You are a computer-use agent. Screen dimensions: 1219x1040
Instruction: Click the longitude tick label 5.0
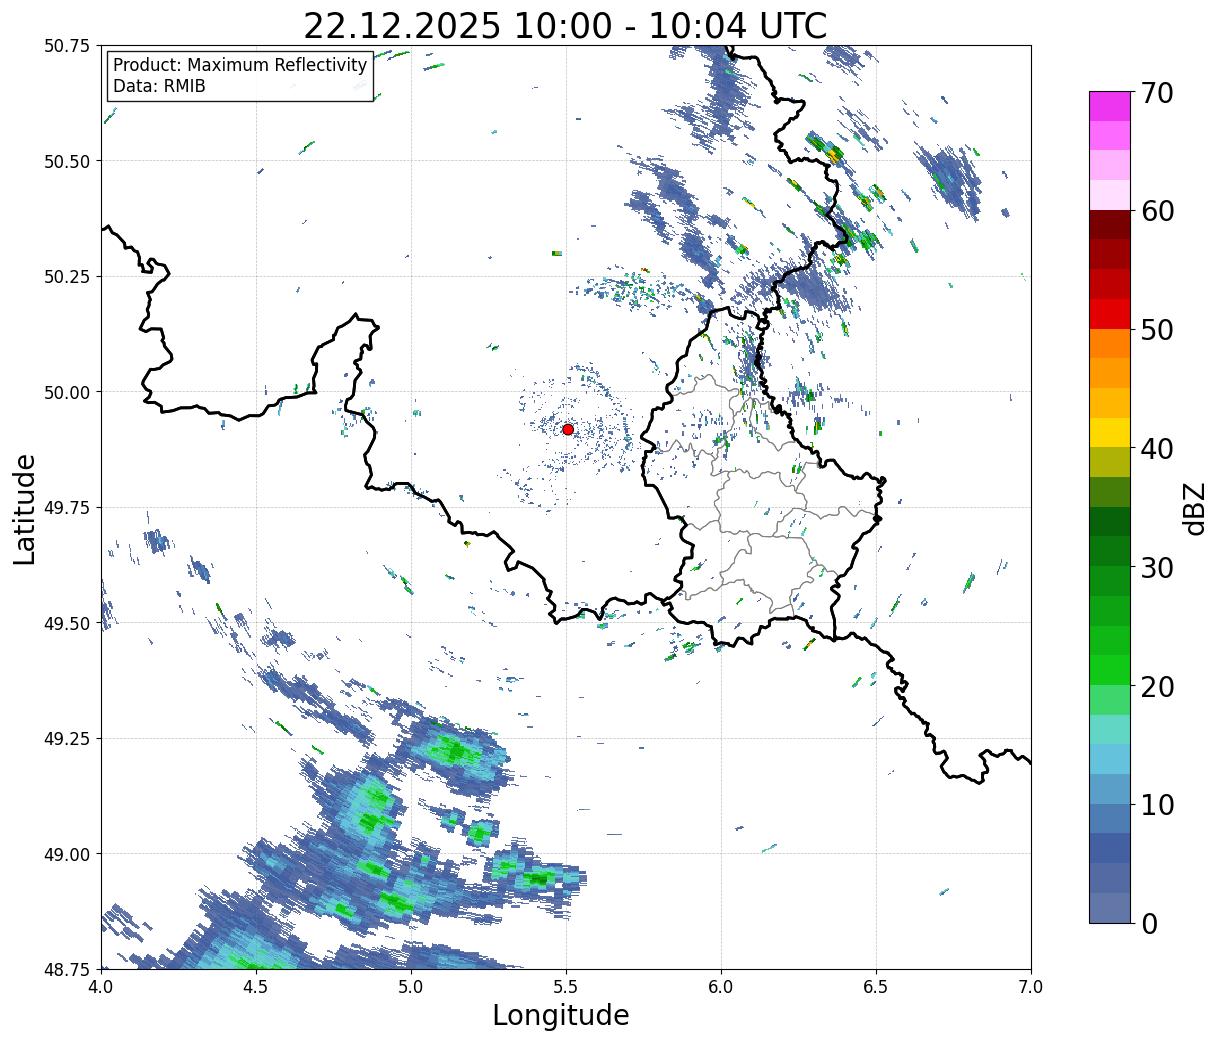tap(411, 987)
